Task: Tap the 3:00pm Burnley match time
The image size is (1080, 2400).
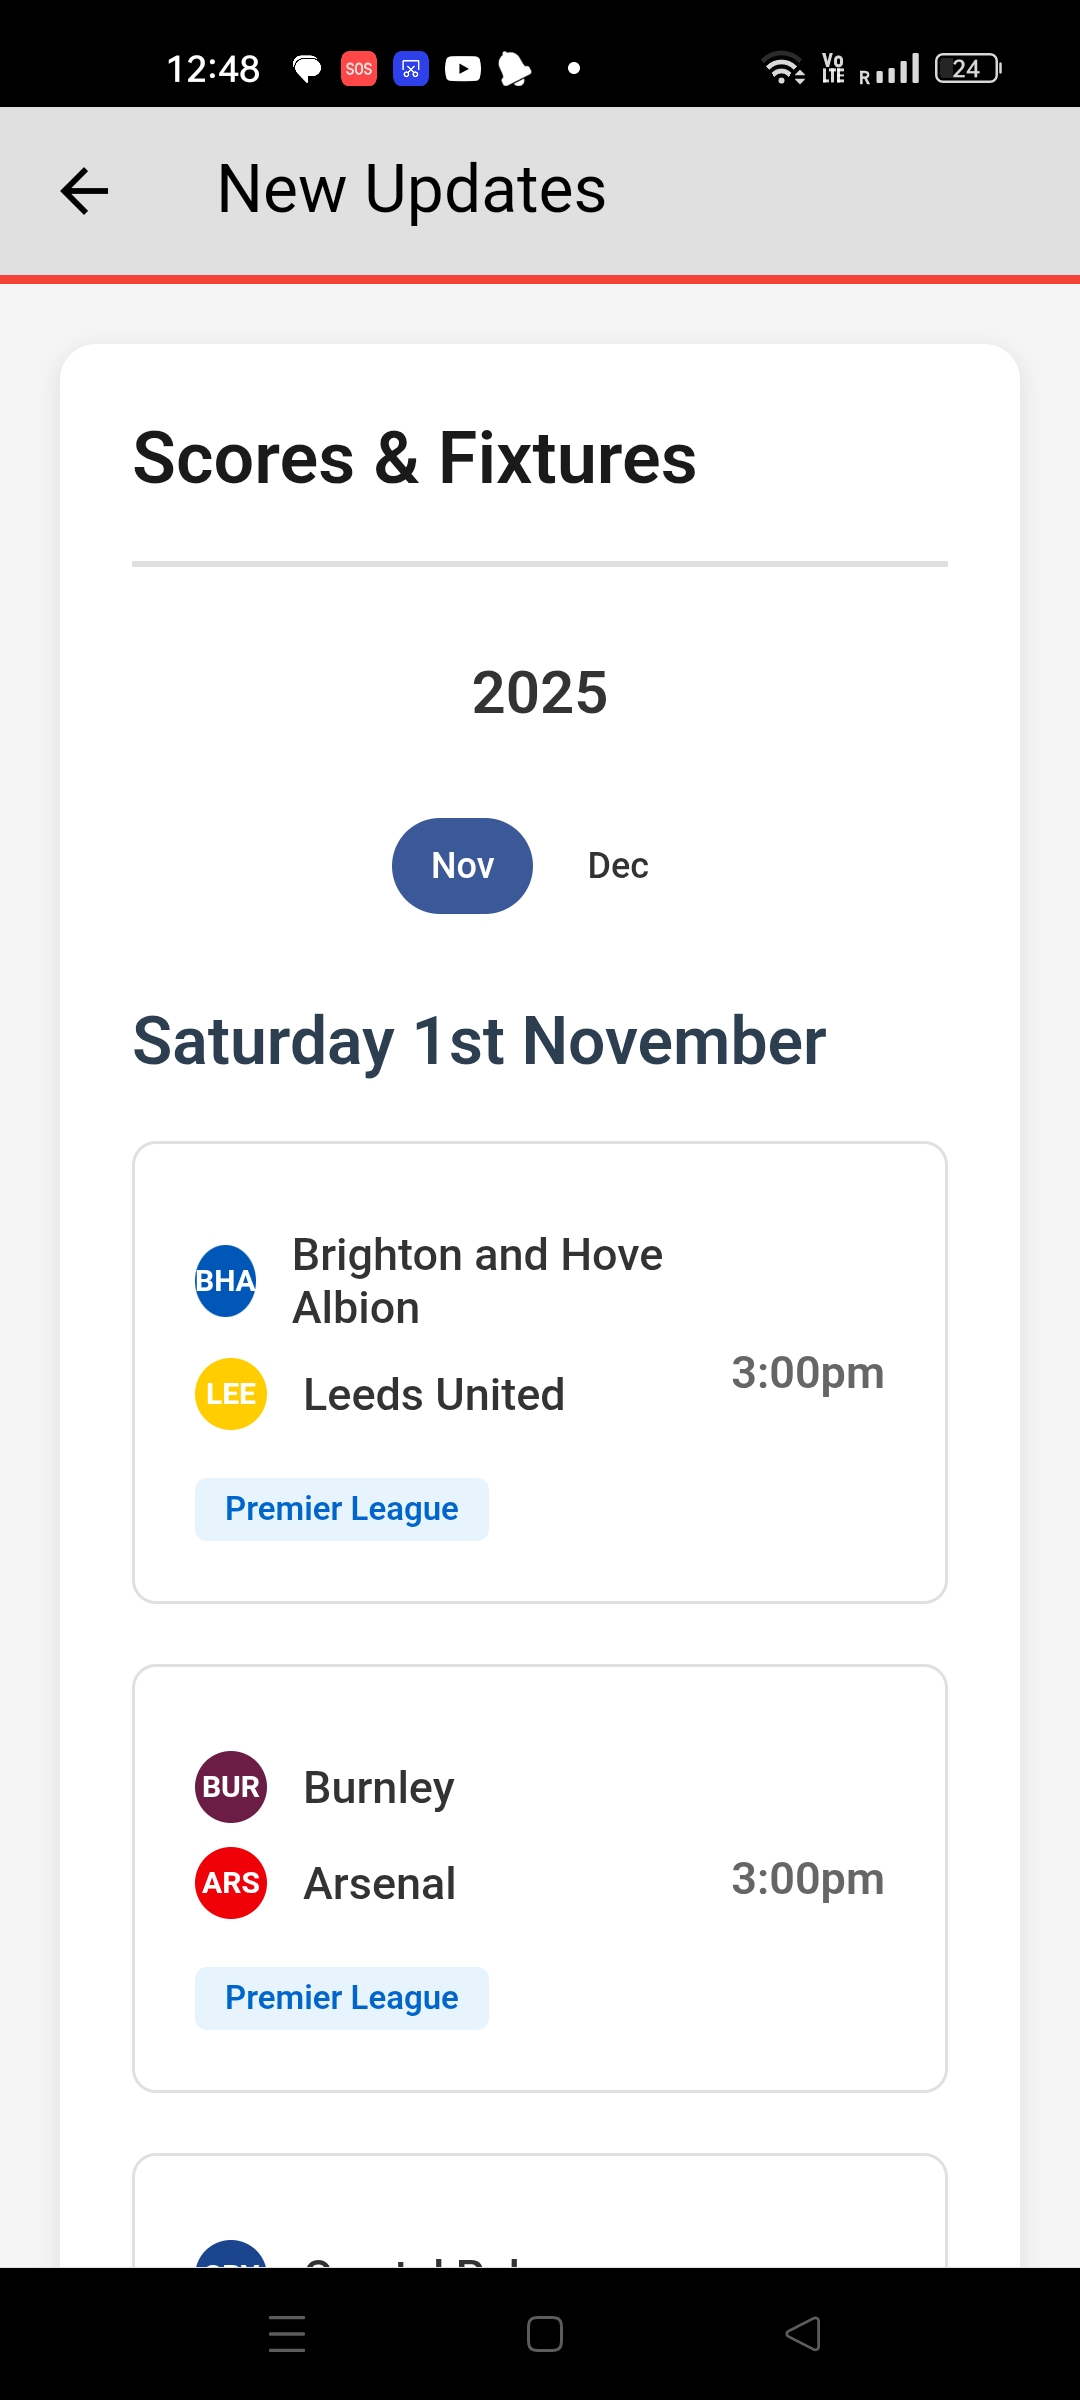Action: coord(807,1879)
